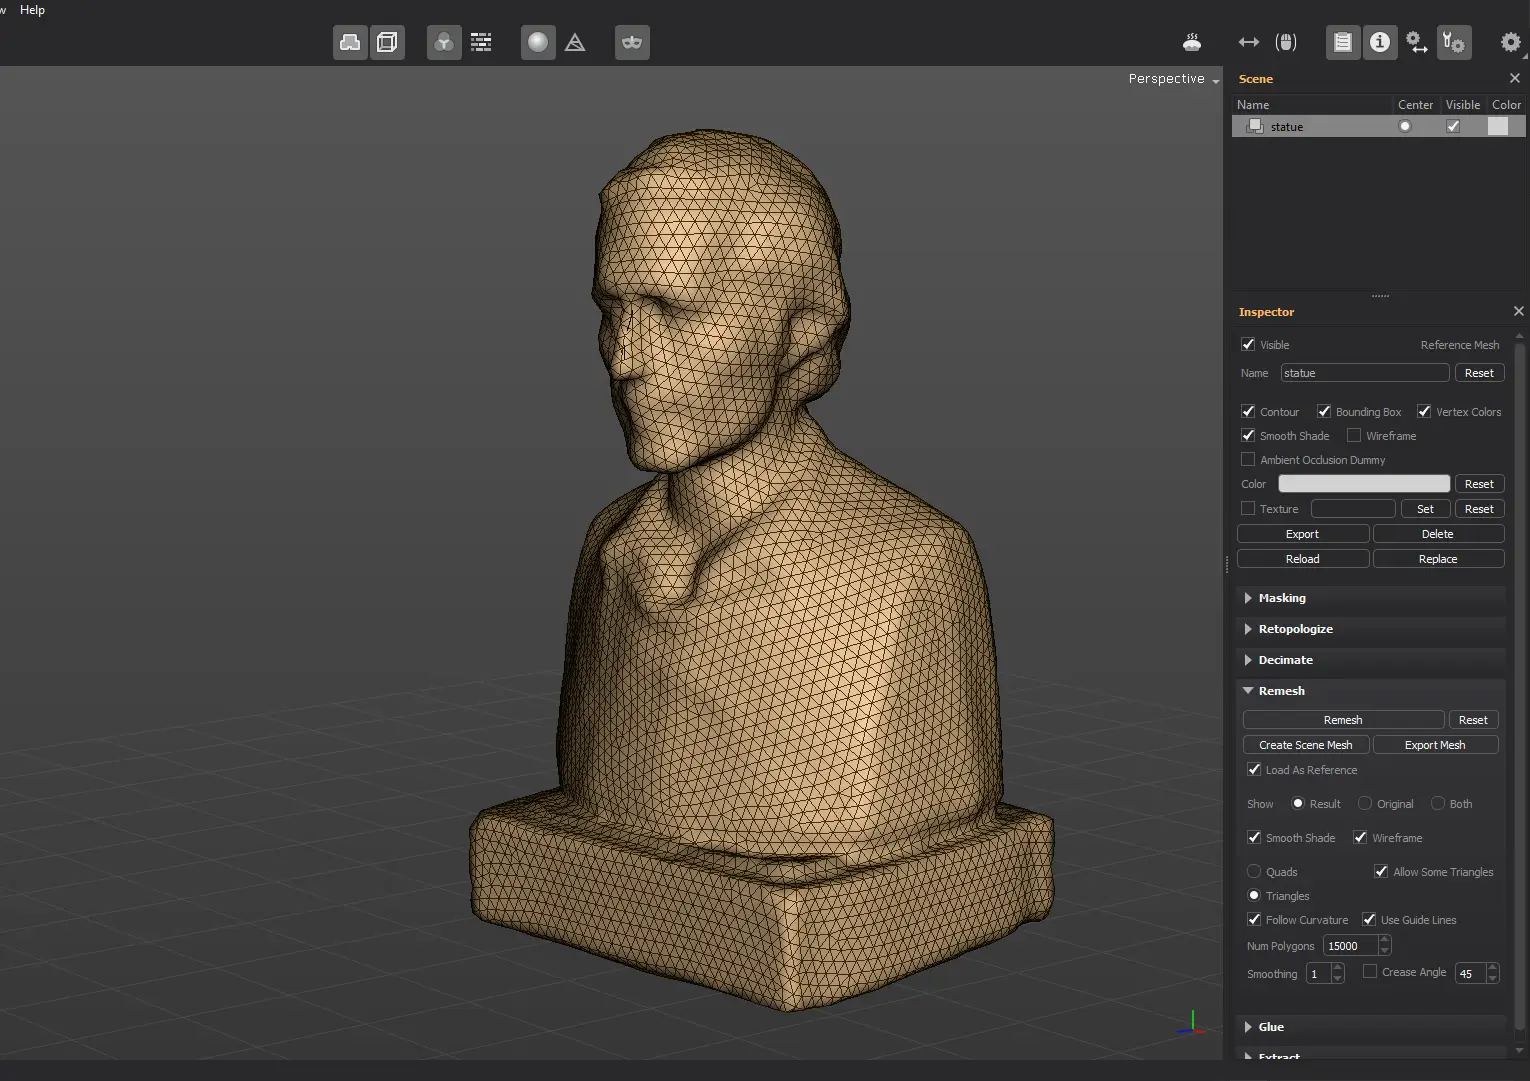1530x1081 pixels.
Task: Select the Center radio for statue
Action: point(1405,126)
